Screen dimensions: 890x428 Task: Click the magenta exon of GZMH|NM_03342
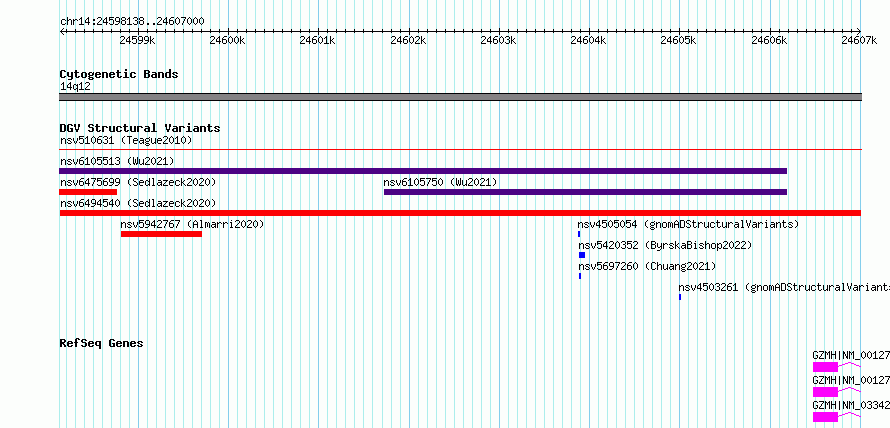(825, 417)
